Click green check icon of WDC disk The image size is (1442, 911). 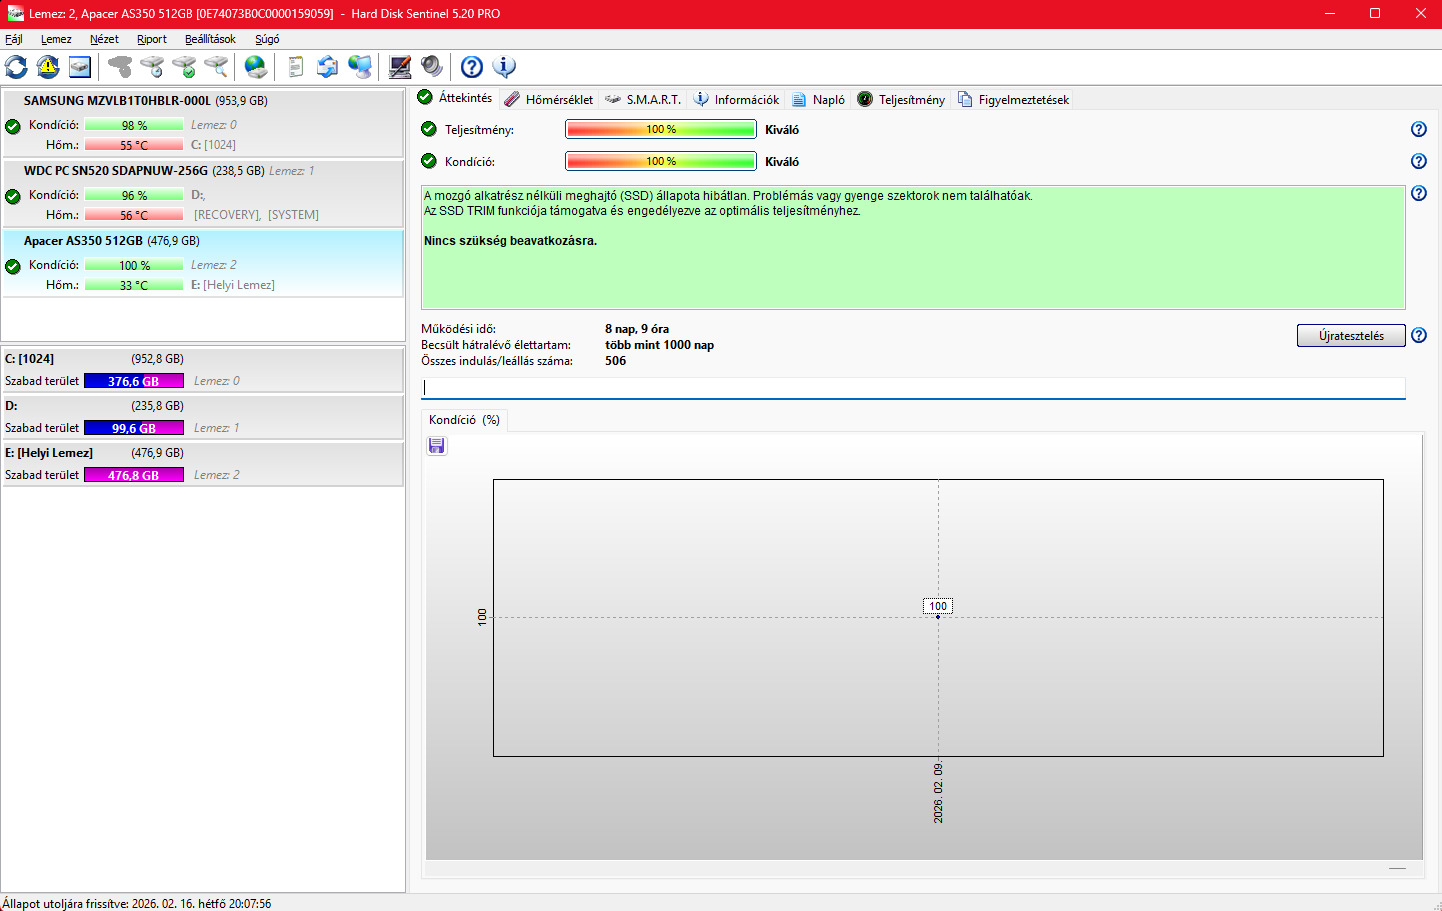pyautogui.click(x=13, y=196)
